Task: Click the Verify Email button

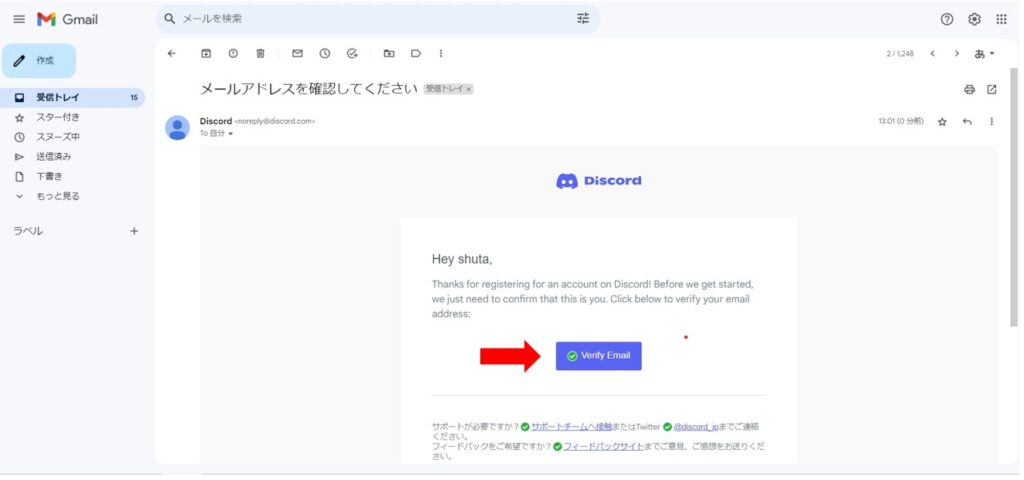Action: point(598,356)
